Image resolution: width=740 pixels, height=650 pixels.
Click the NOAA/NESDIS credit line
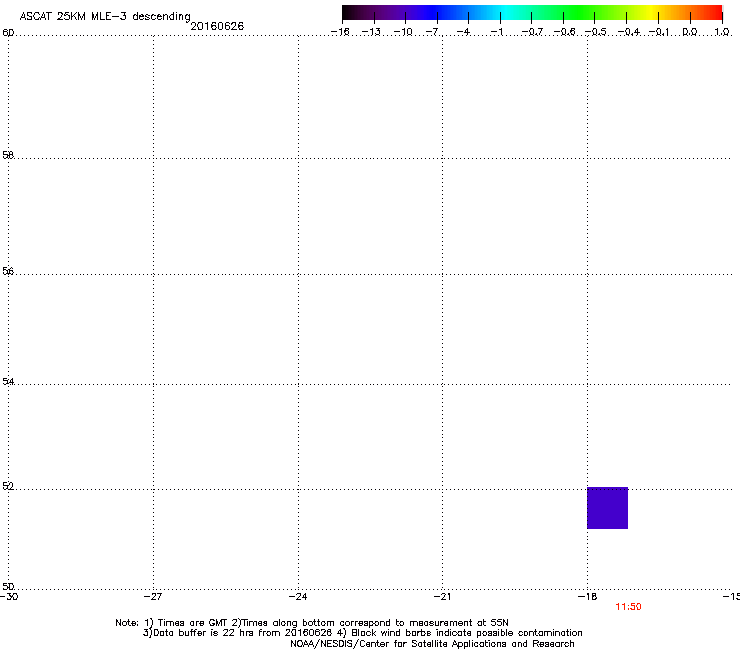click(x=432, y=644)
